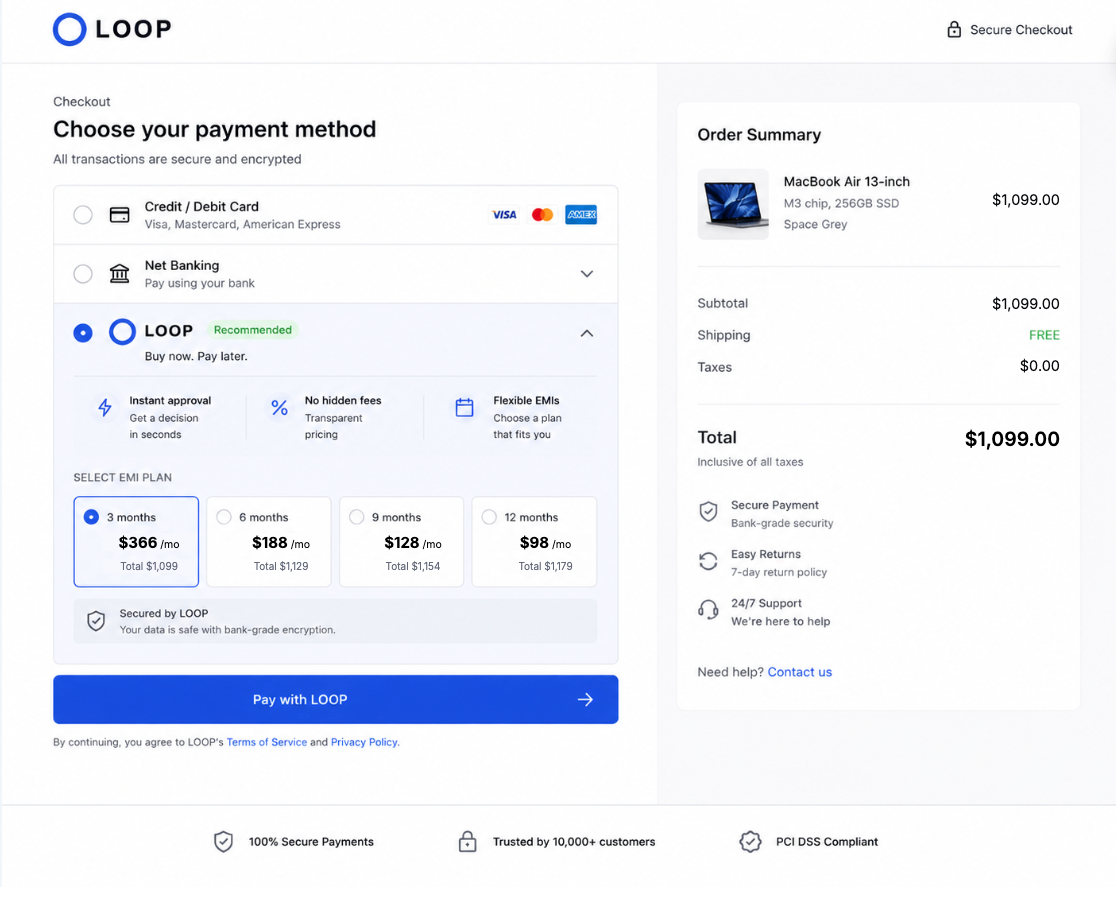
Task: Click the Secured by LOOP shield icon
Action: (96, 621)
